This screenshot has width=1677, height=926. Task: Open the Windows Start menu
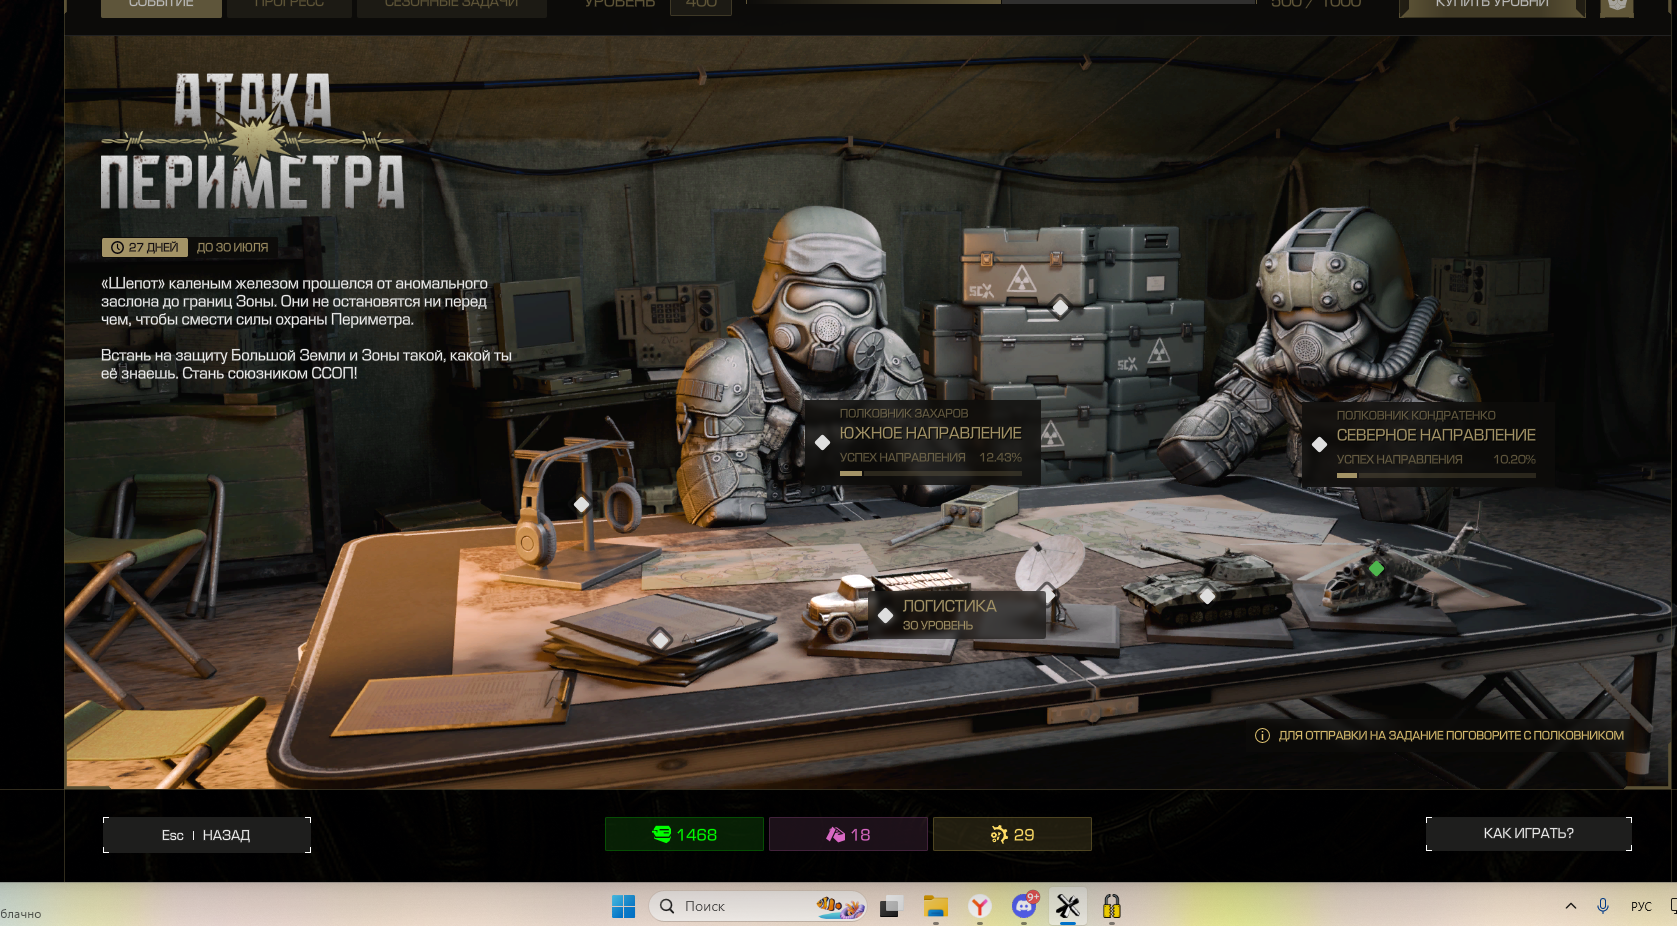pos(623,906)
